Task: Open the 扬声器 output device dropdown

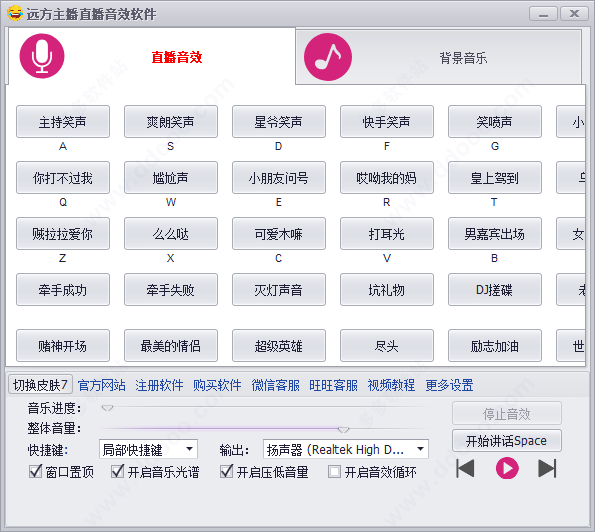Action: (346, 450)
